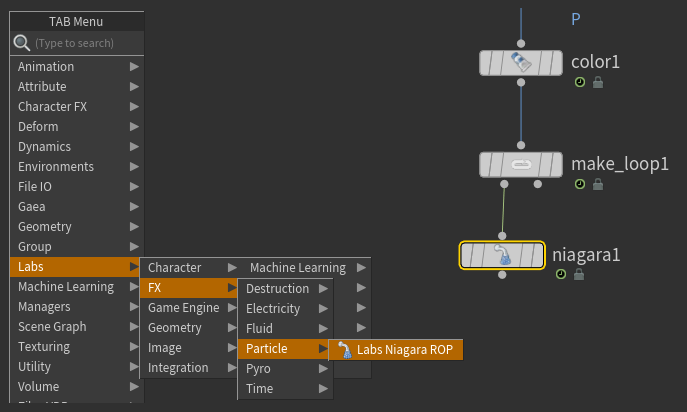Click the clock badge under make_loop1
The height and width of the screenshot is (412, 687).
click(x=580, y=184)
